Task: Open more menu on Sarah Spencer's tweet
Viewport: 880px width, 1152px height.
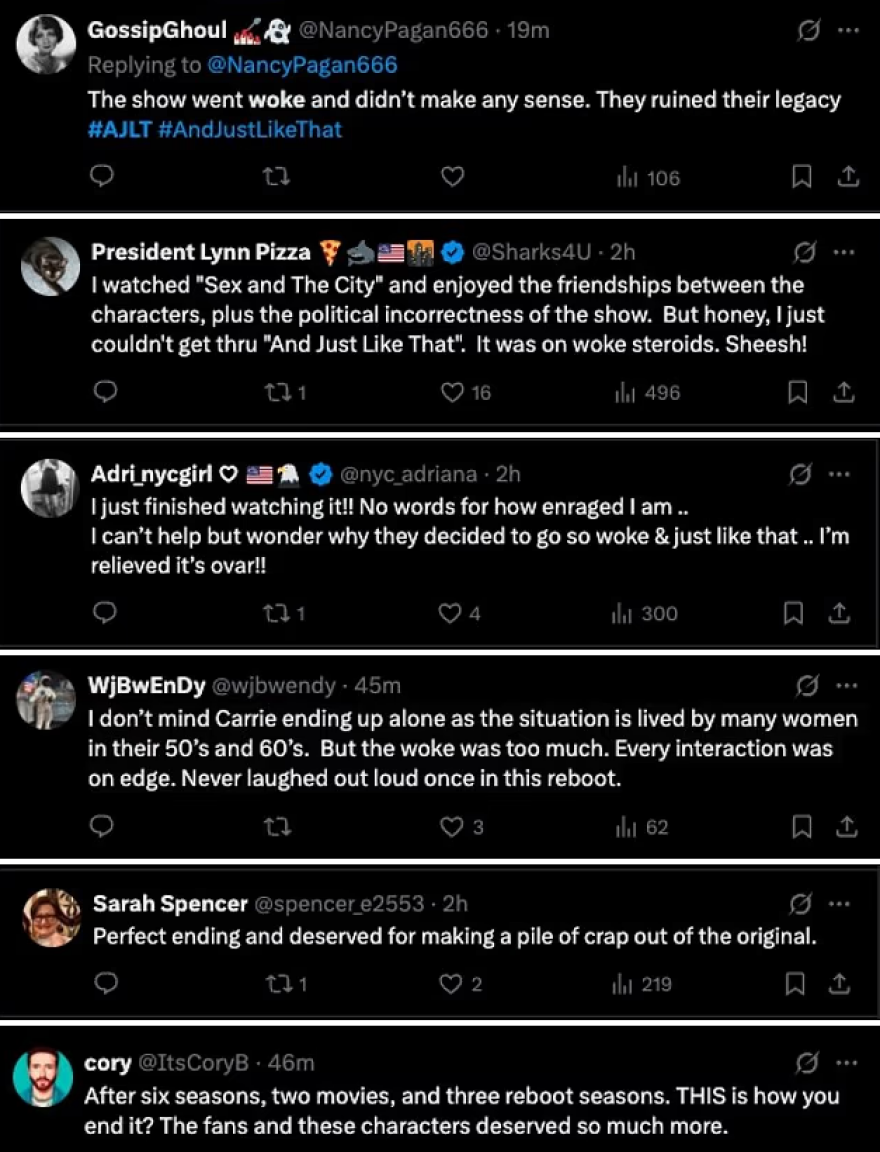Action: (840, 904)
